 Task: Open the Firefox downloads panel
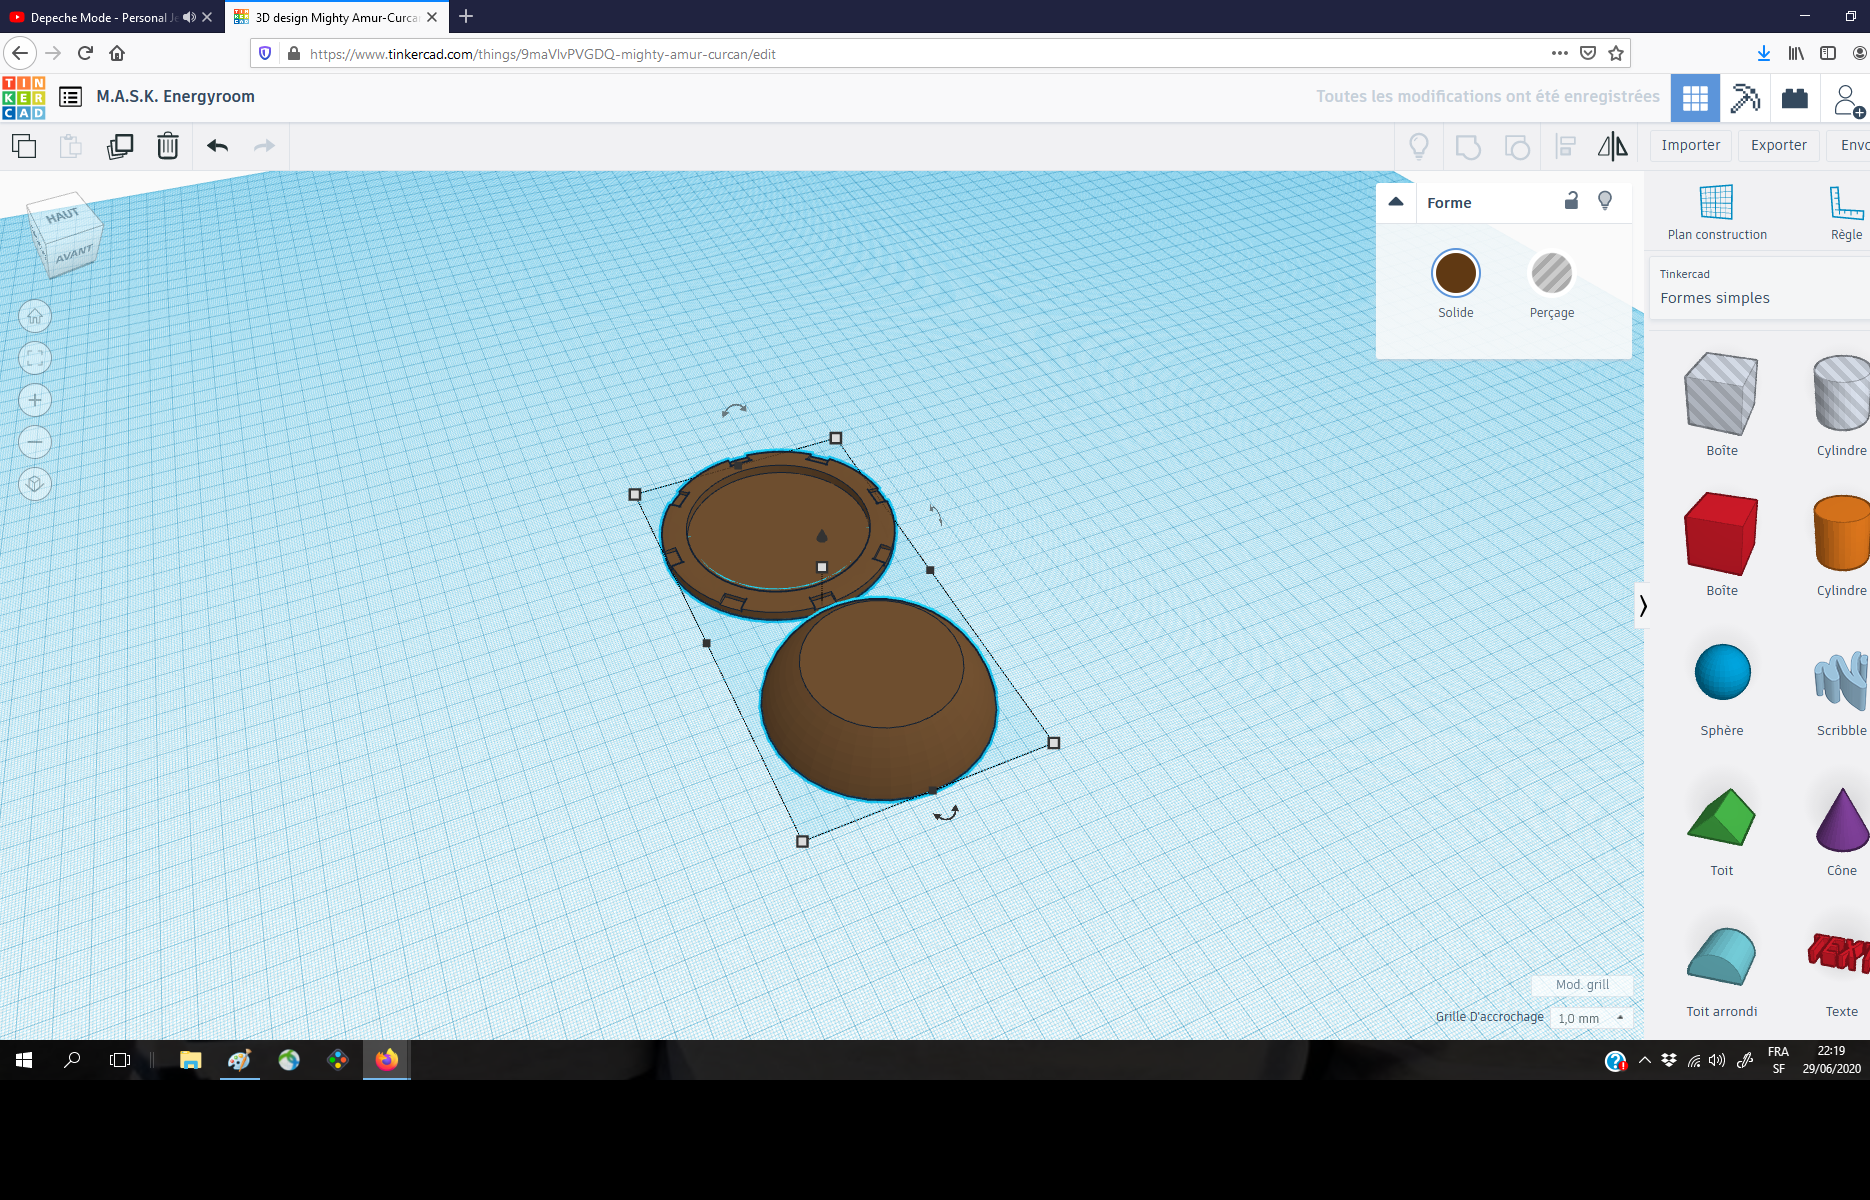point(1764,53)
